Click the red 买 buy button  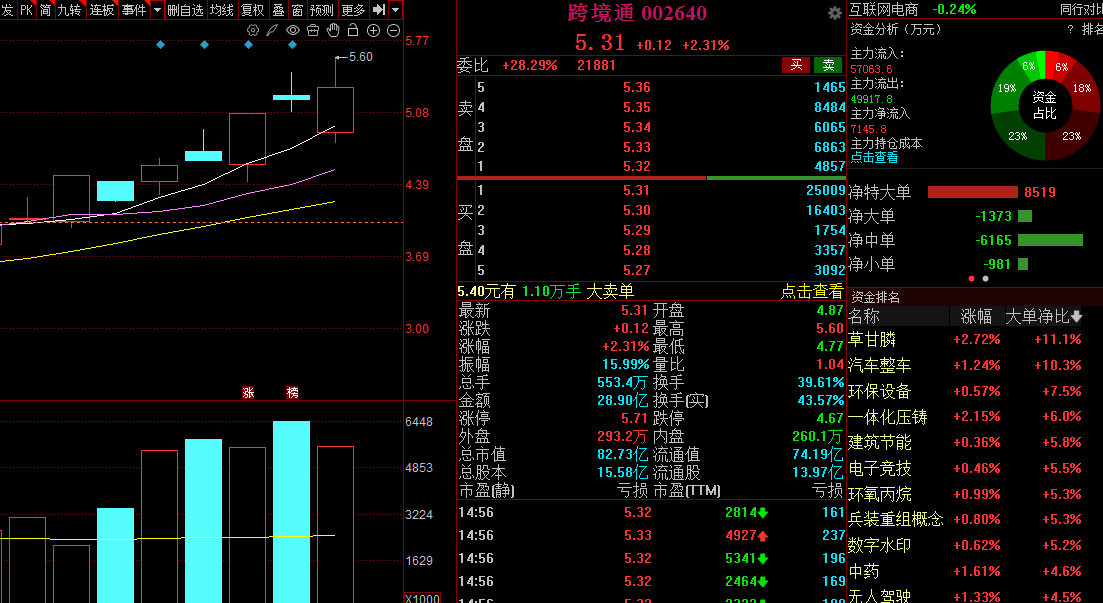tap(796, 65)
